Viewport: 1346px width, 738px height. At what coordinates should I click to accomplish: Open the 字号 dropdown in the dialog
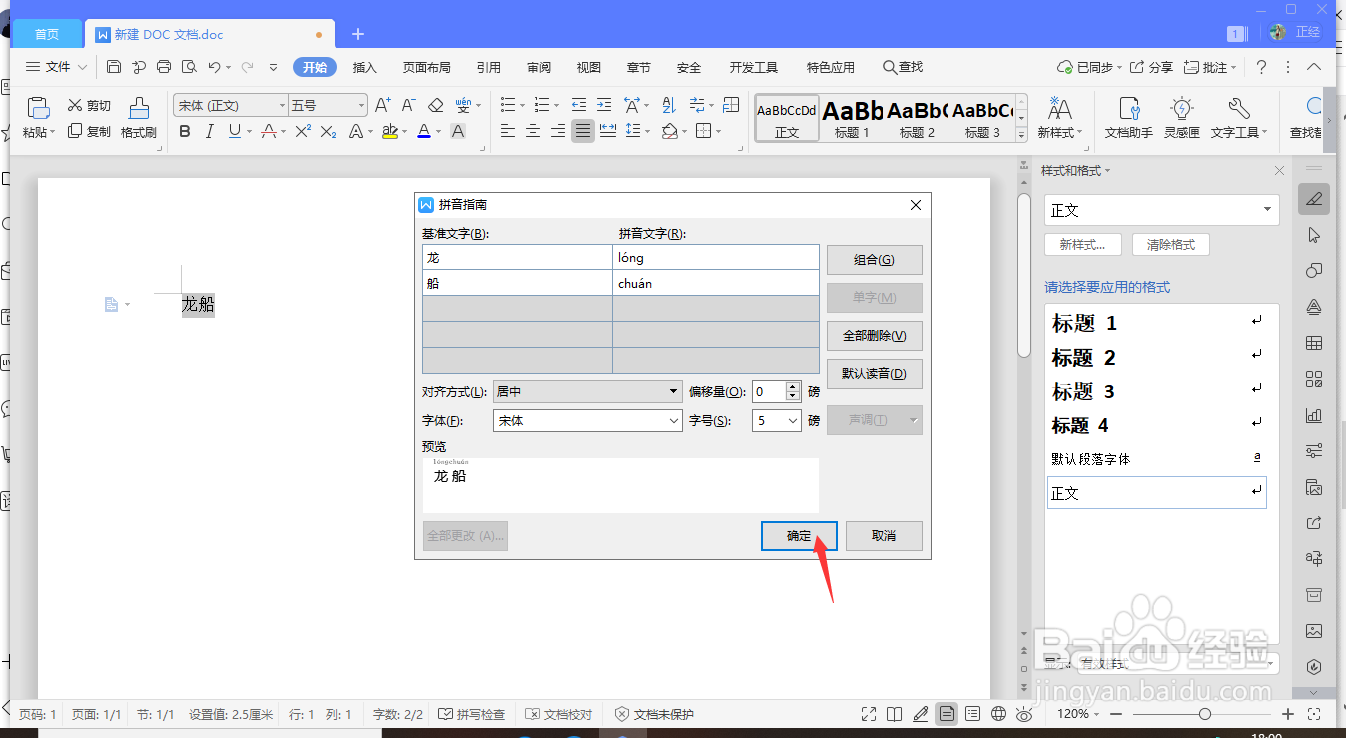(776, 420)
